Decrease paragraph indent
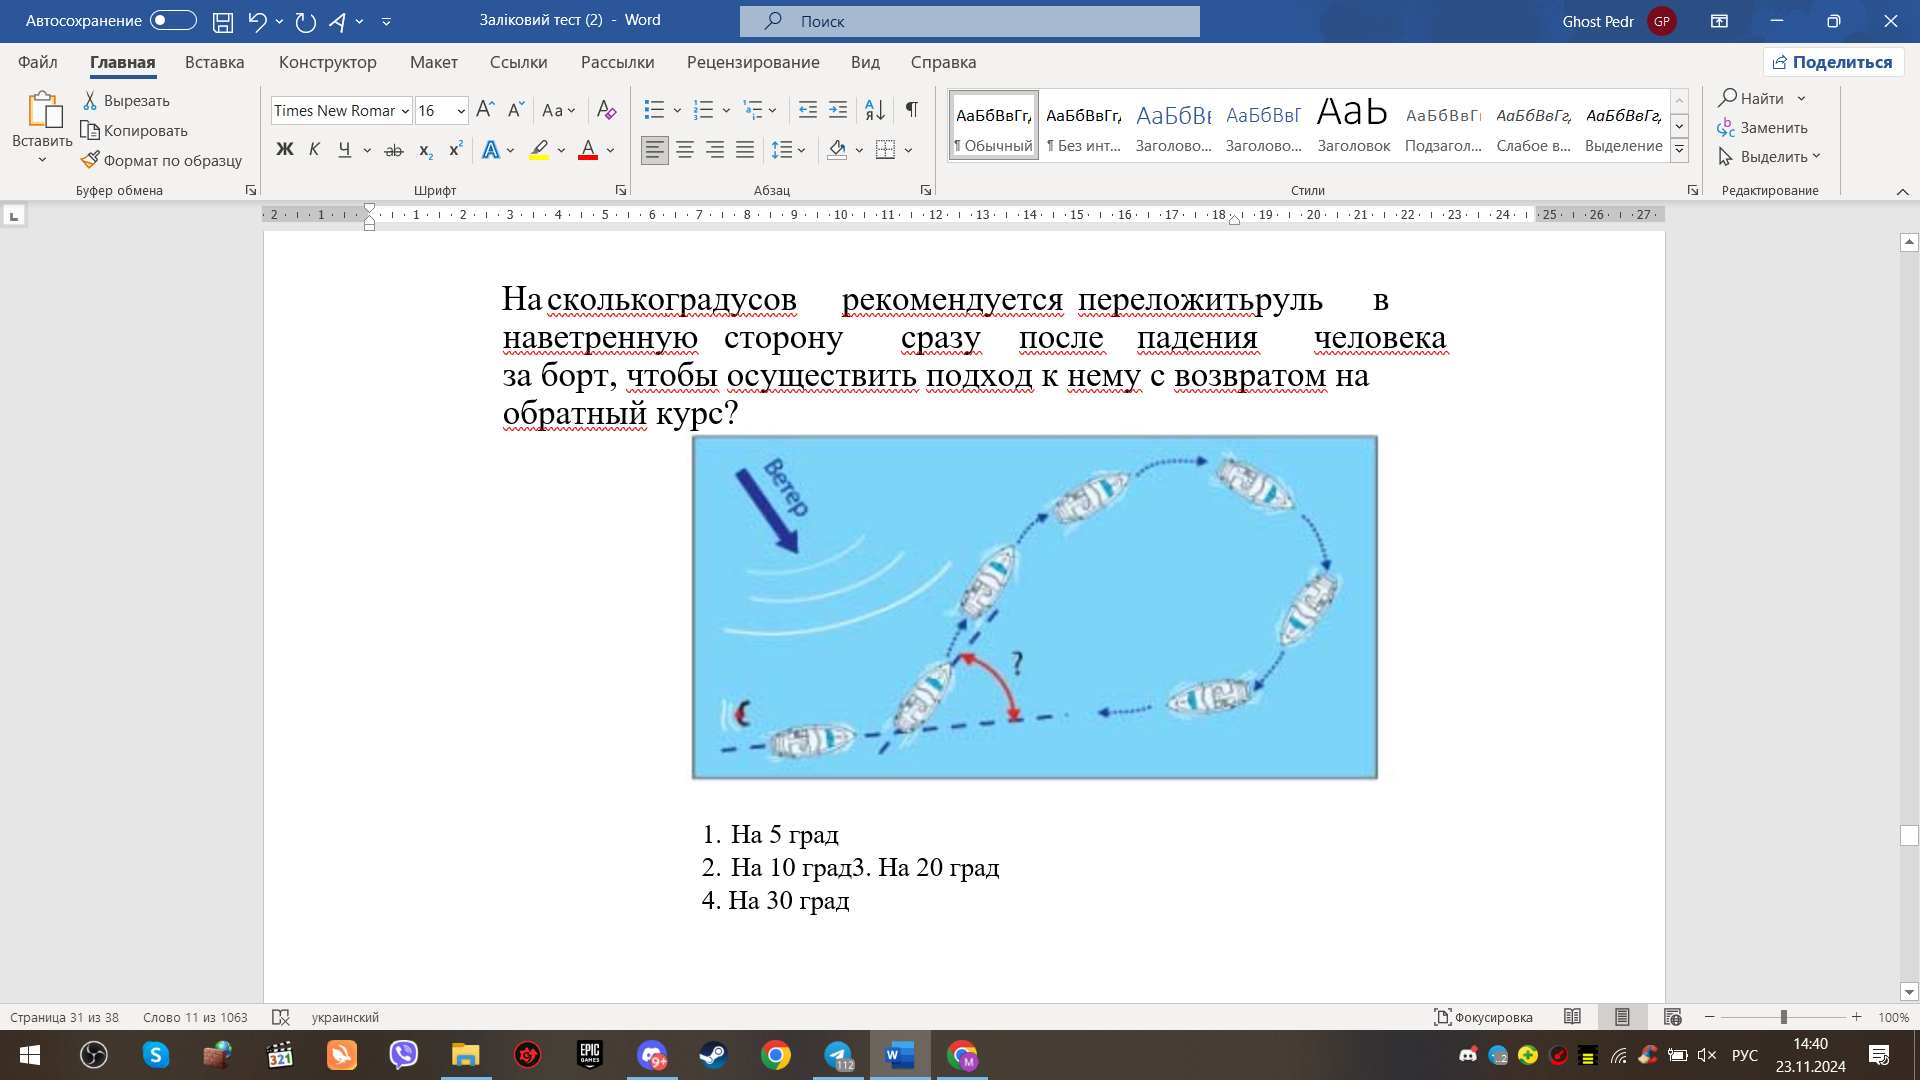Screen dimensions: 1920x1080 click(x=808, y=110)
